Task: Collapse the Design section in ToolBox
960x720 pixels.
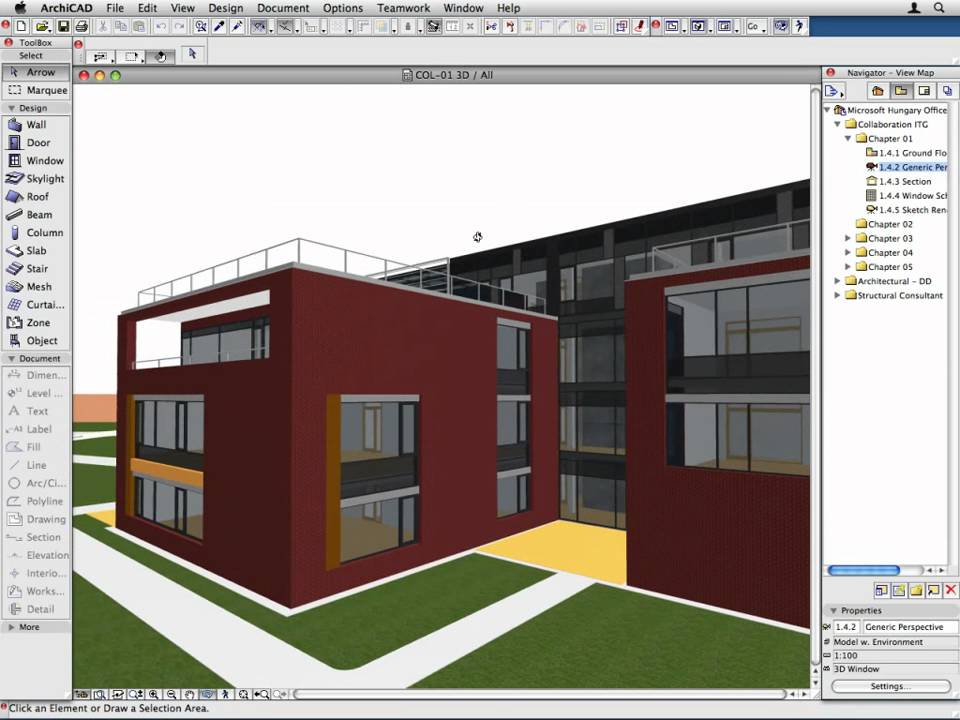Action: [x=11, y=108]
